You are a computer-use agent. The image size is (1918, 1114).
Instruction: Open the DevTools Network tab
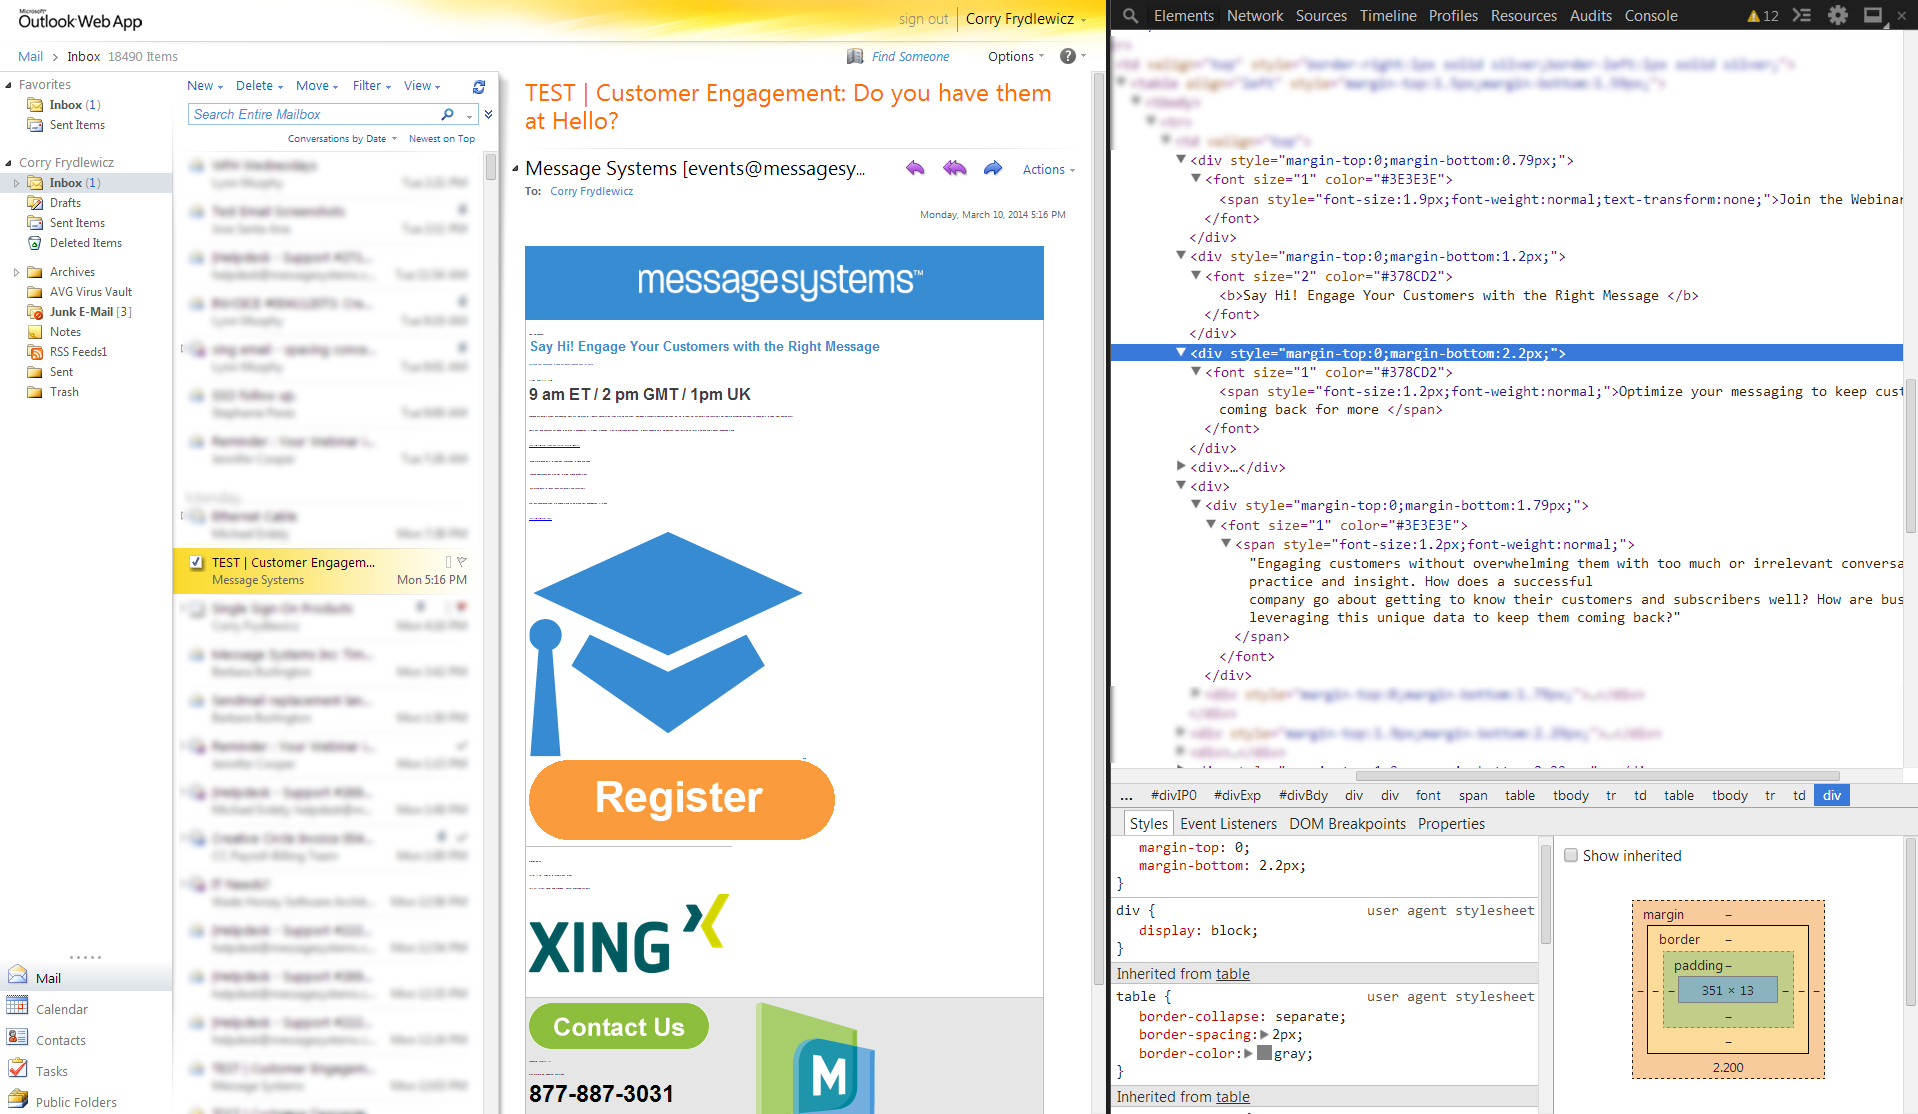coord(1255,16)
